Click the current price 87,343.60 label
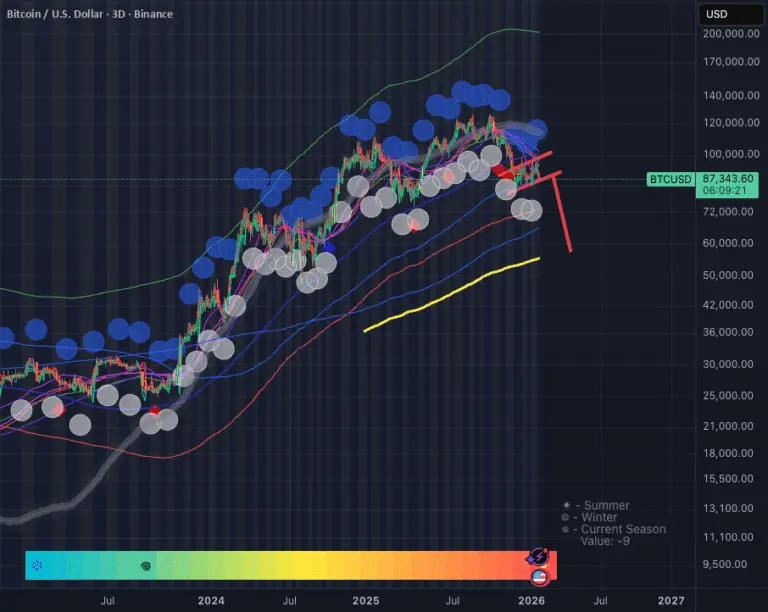 [x=728, y=179]
